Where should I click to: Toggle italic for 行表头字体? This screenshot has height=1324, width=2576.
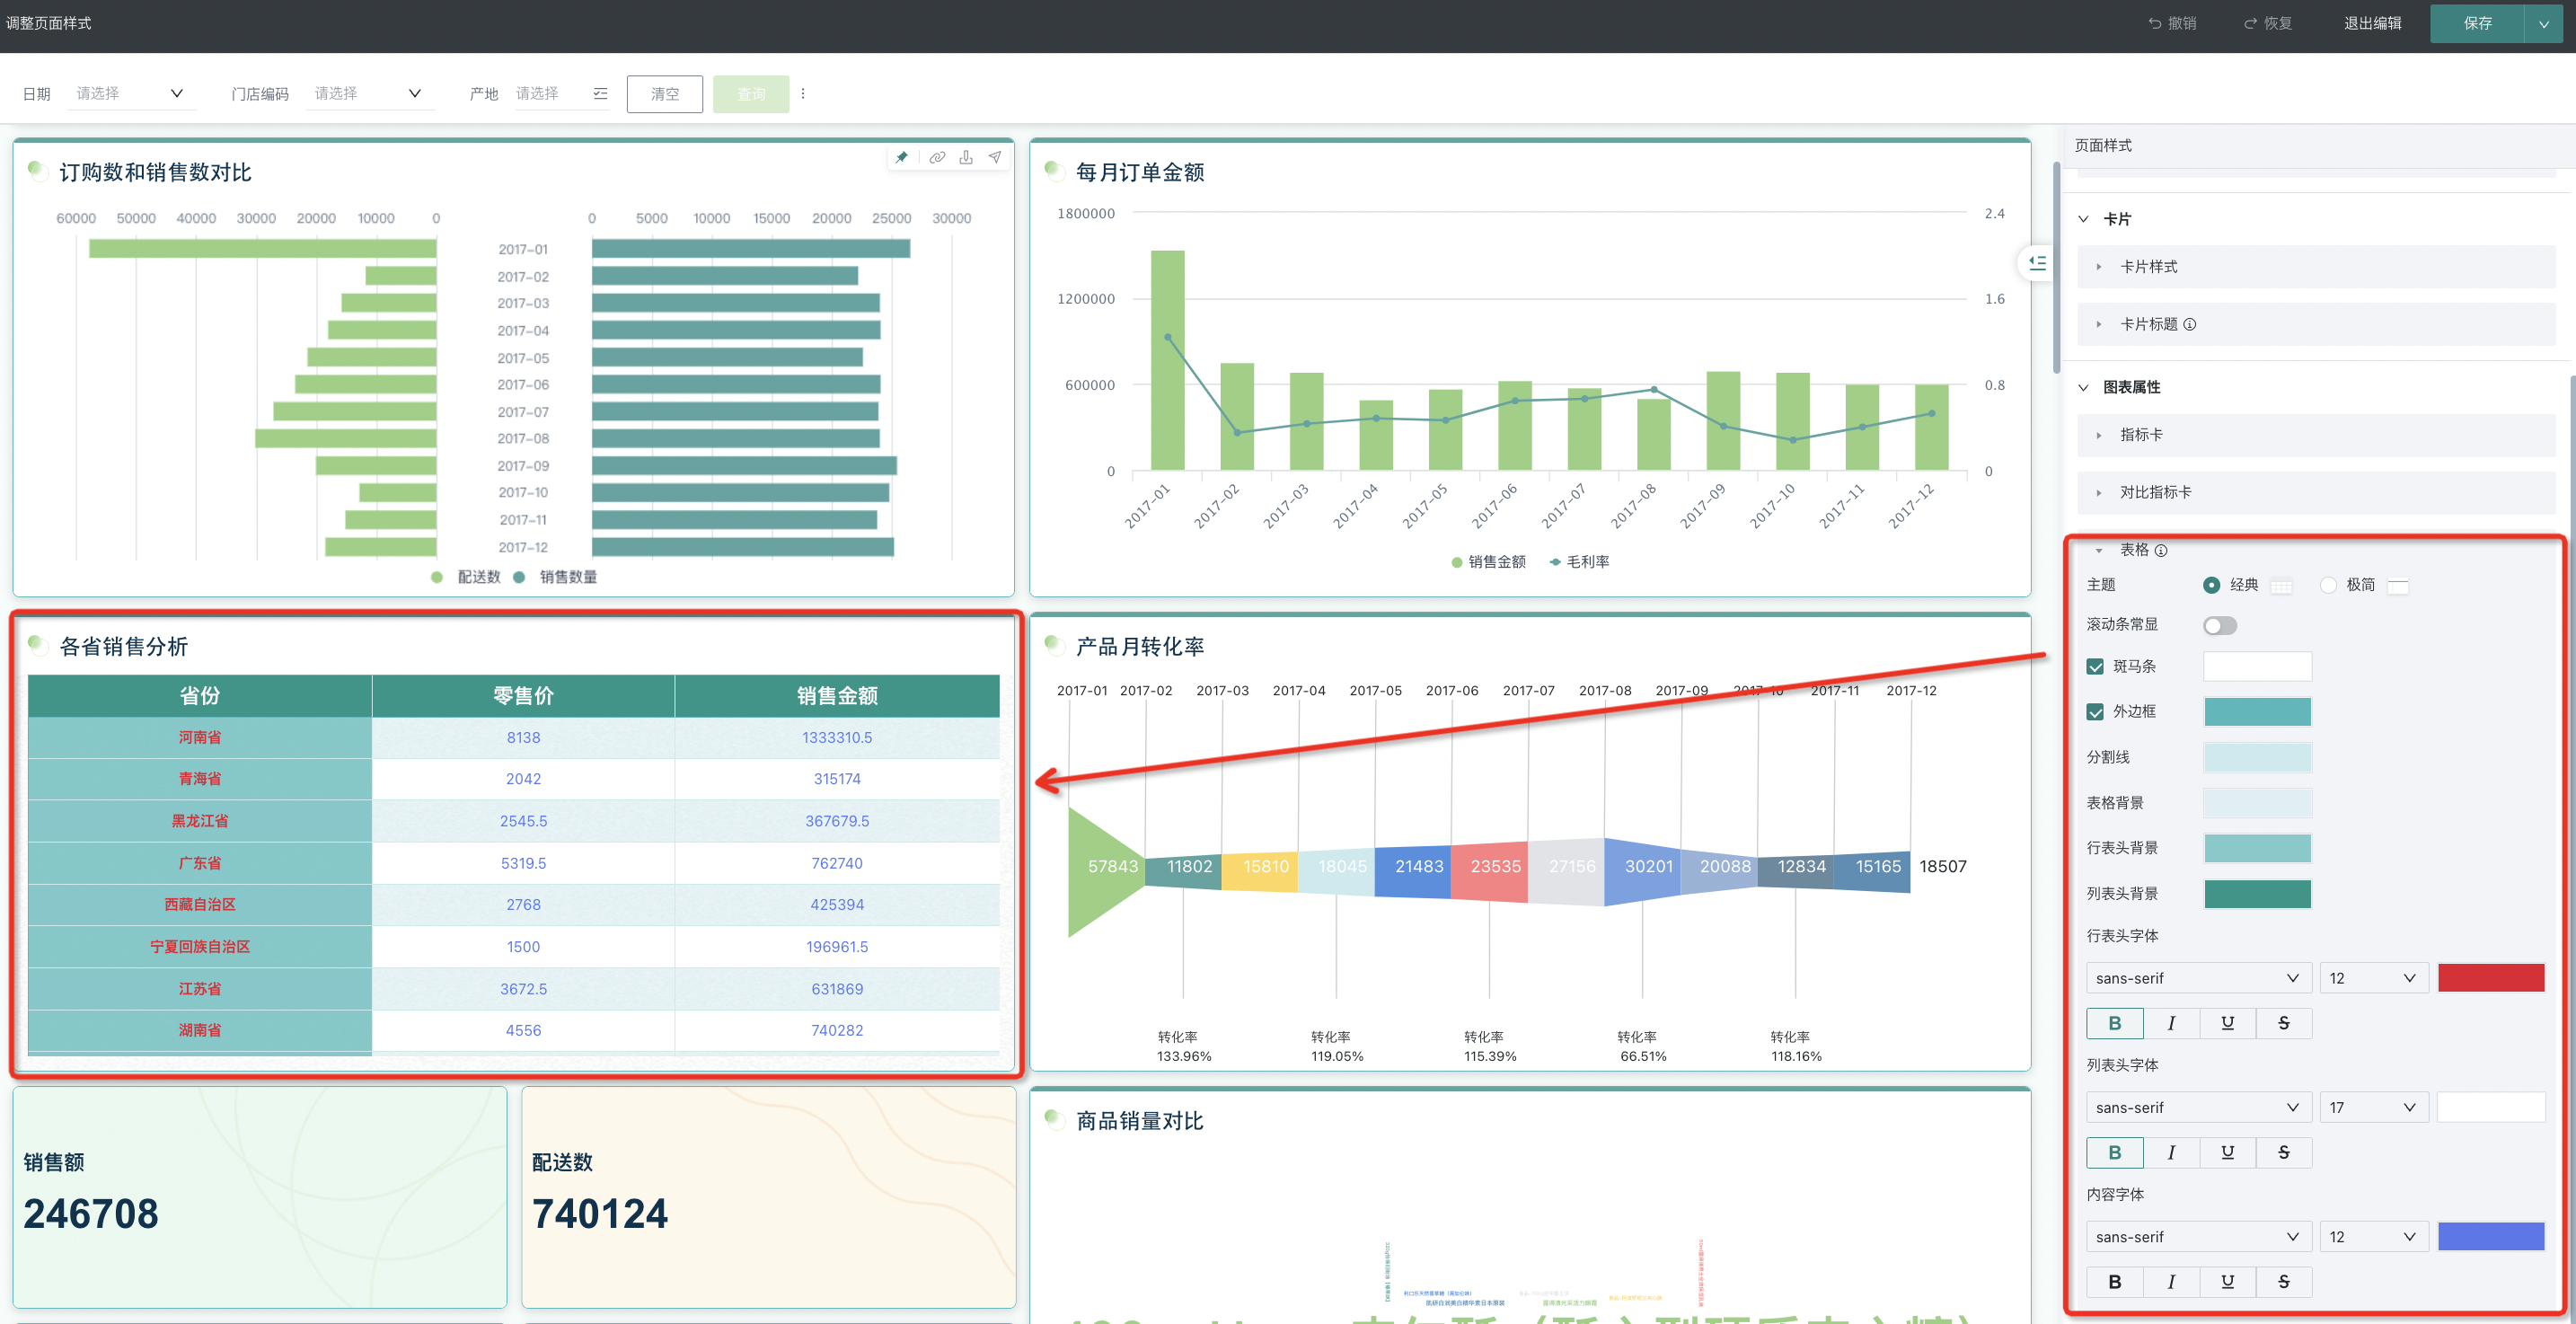[2170, 1023]
